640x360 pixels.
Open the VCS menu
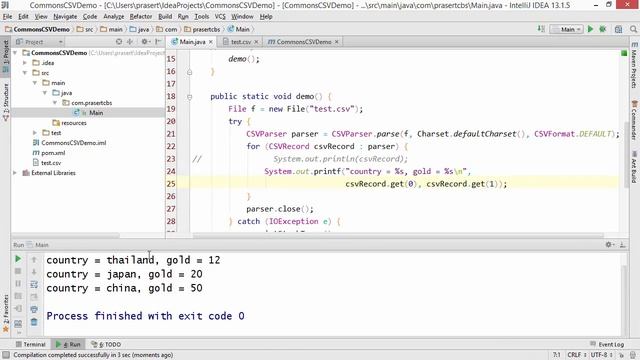coord(220,17)
